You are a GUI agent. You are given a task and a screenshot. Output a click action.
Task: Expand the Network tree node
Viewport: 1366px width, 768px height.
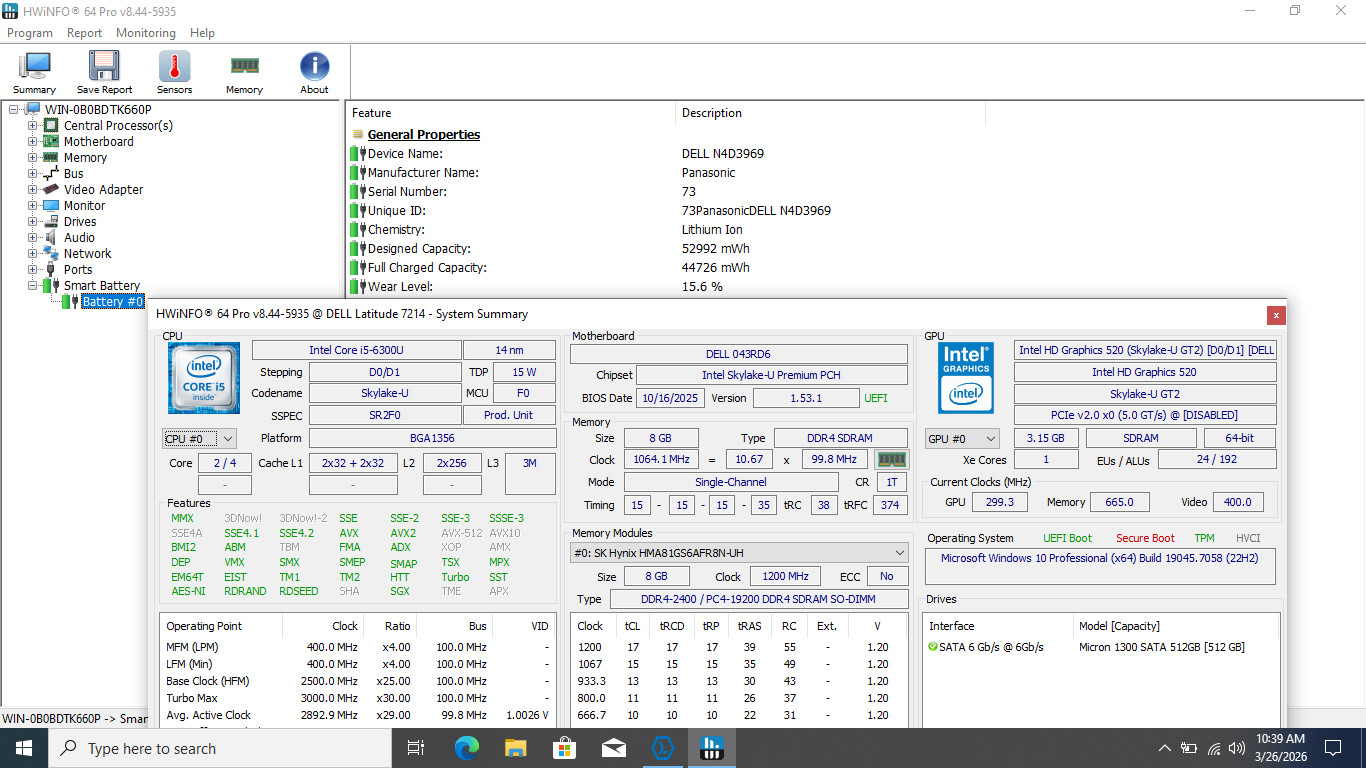click(33, 254)
